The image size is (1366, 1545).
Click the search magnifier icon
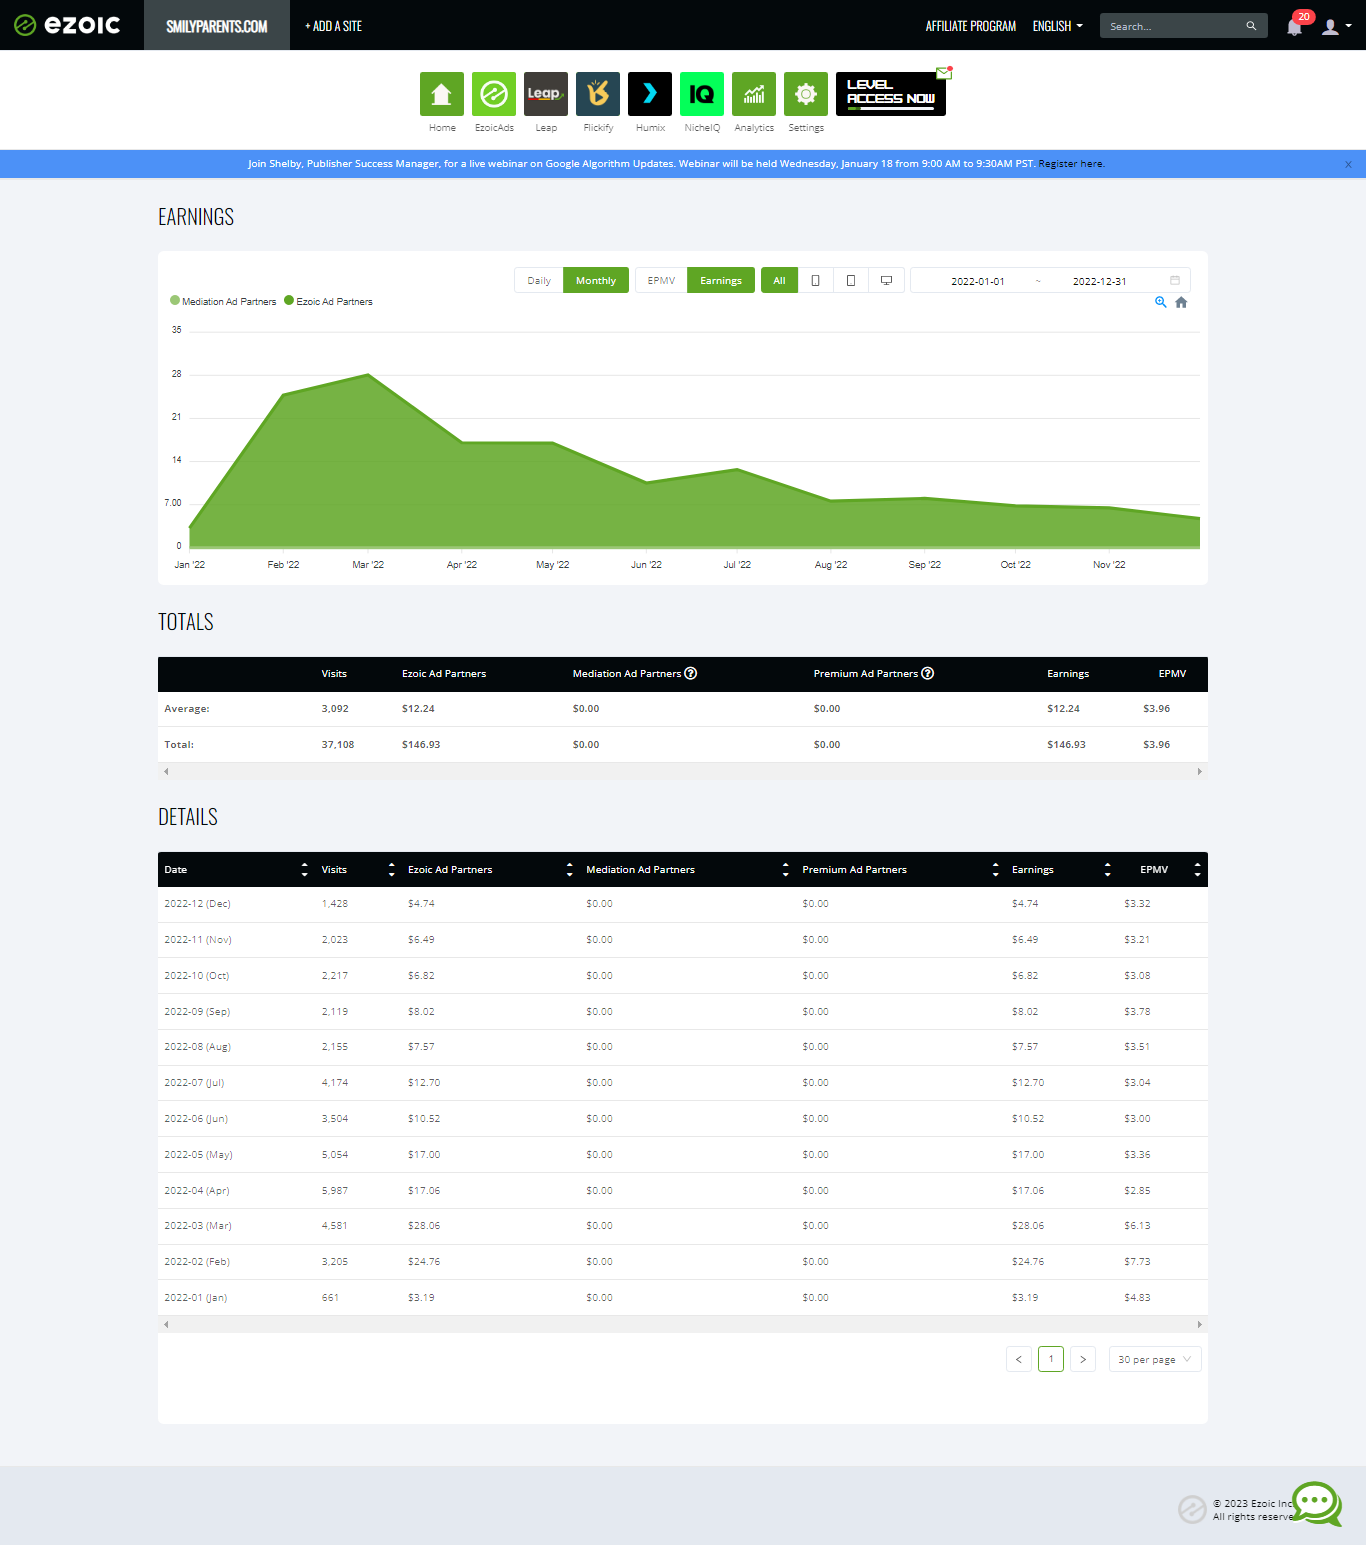[1251, 26]
